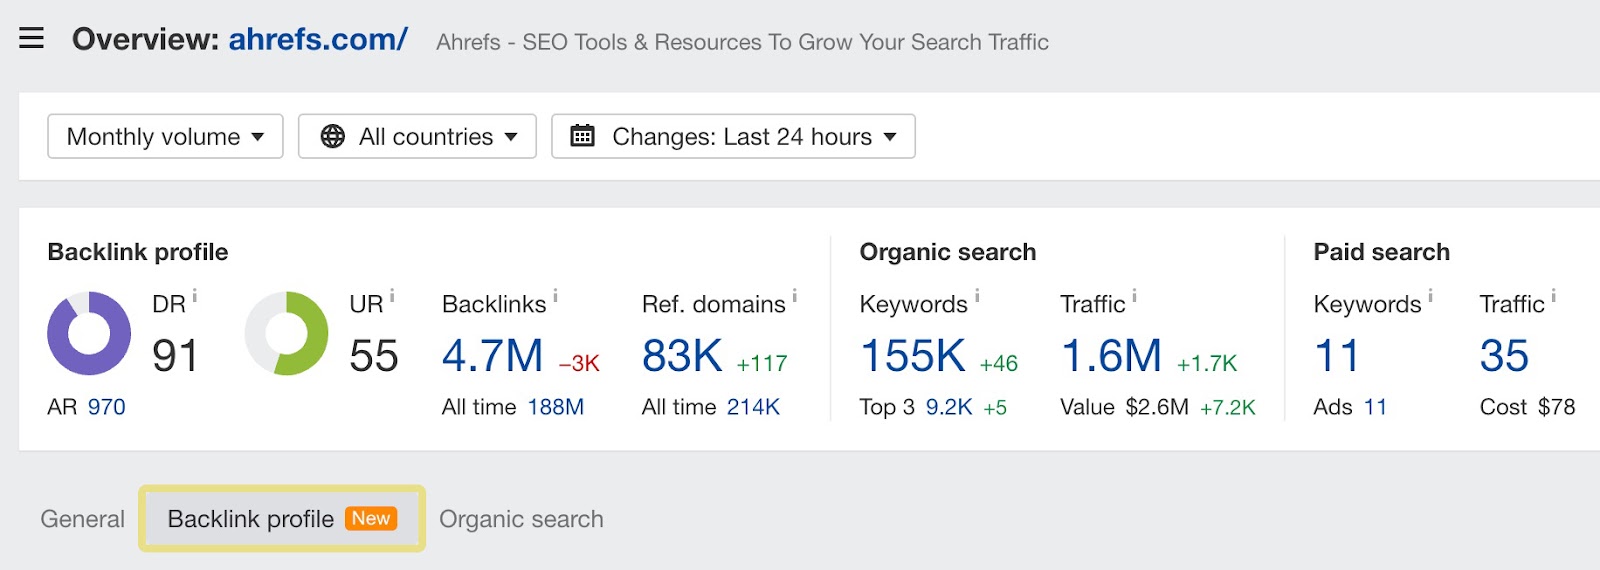Viewport: 1600px width, 570px height.
Task: Click the all-time backlinks 188M
Action: pyautogui.click(x=556, y=407)
